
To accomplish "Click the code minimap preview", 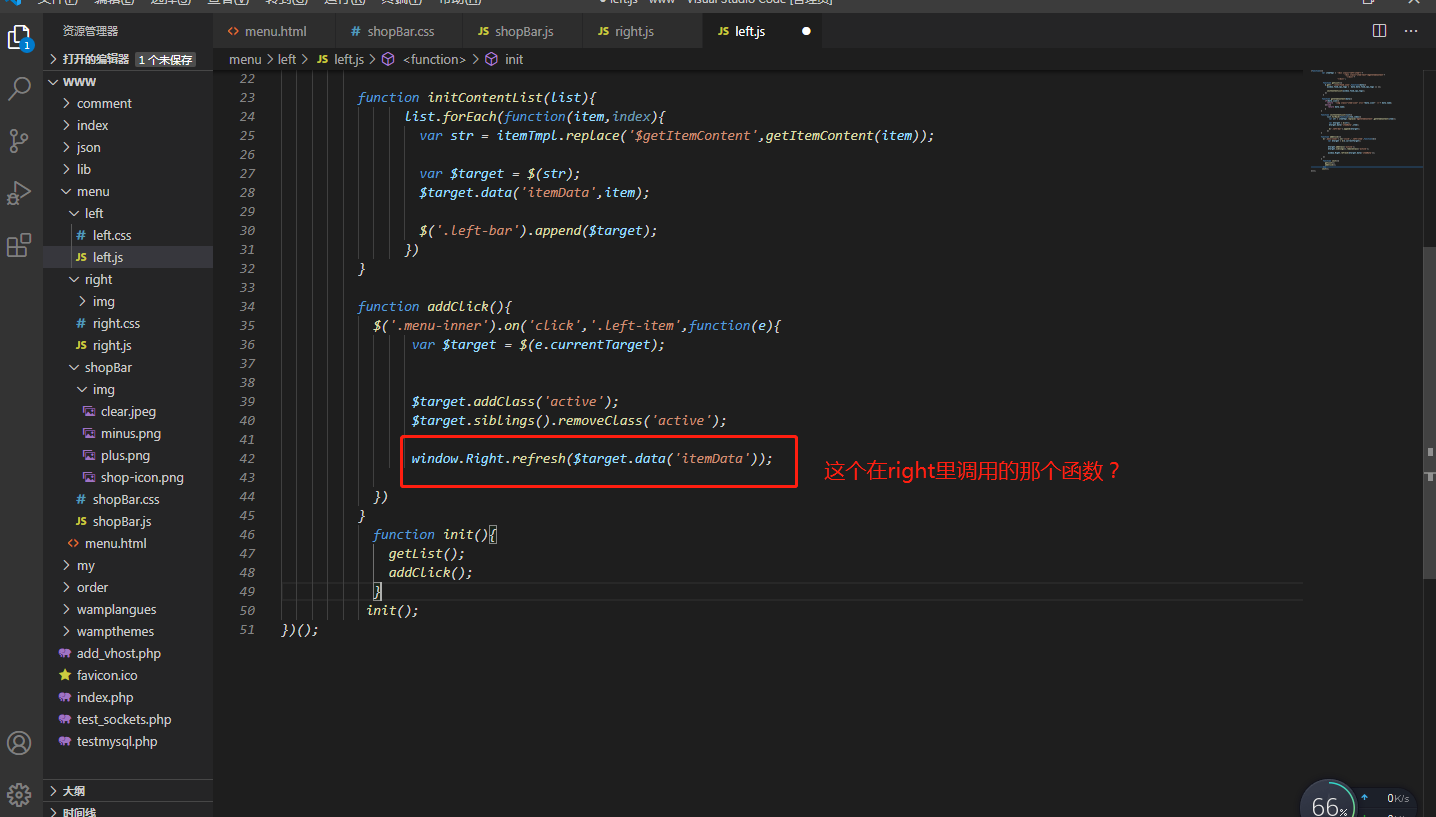I will tap(1366, 120).
